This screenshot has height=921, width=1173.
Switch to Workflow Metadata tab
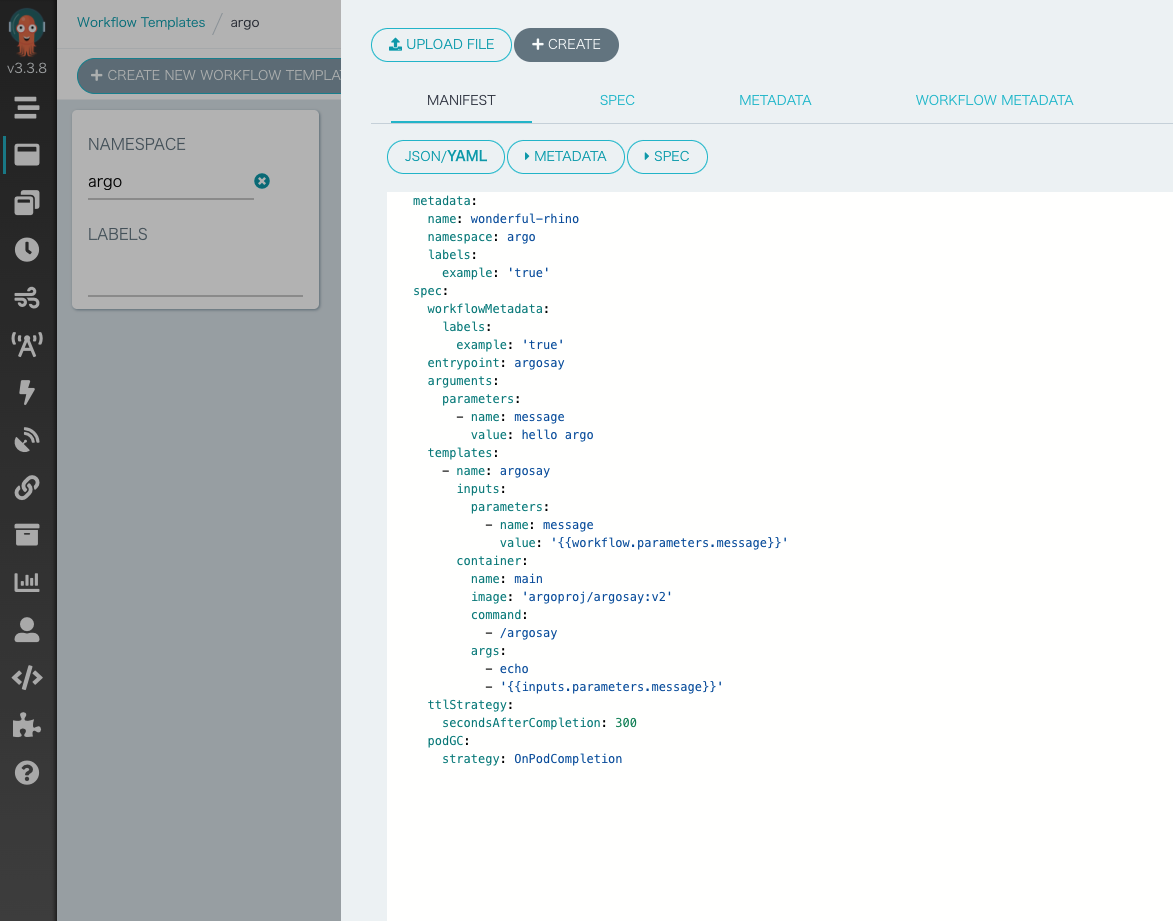tap(994, 100)
